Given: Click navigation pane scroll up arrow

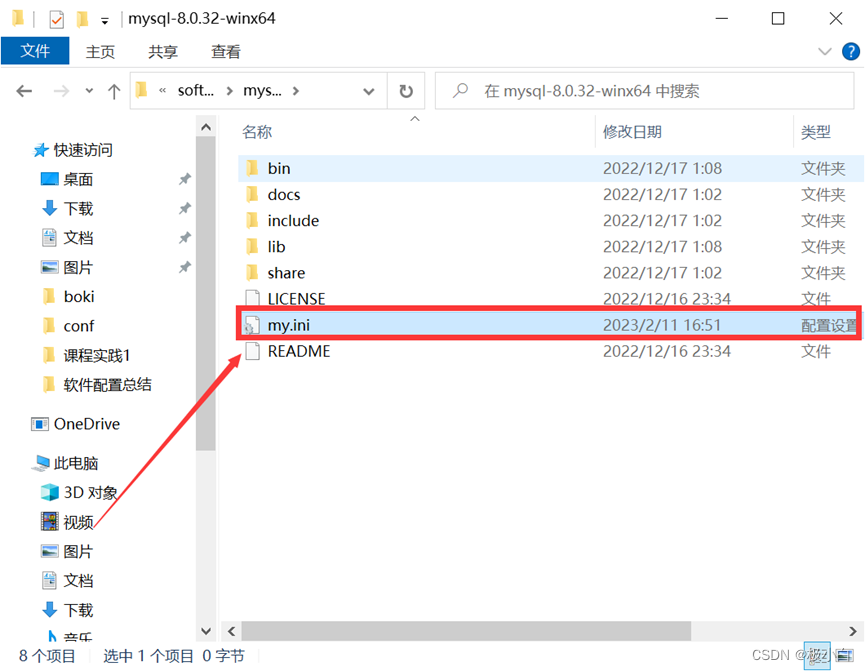Looking at the screenshot, I should click(206, 127).
